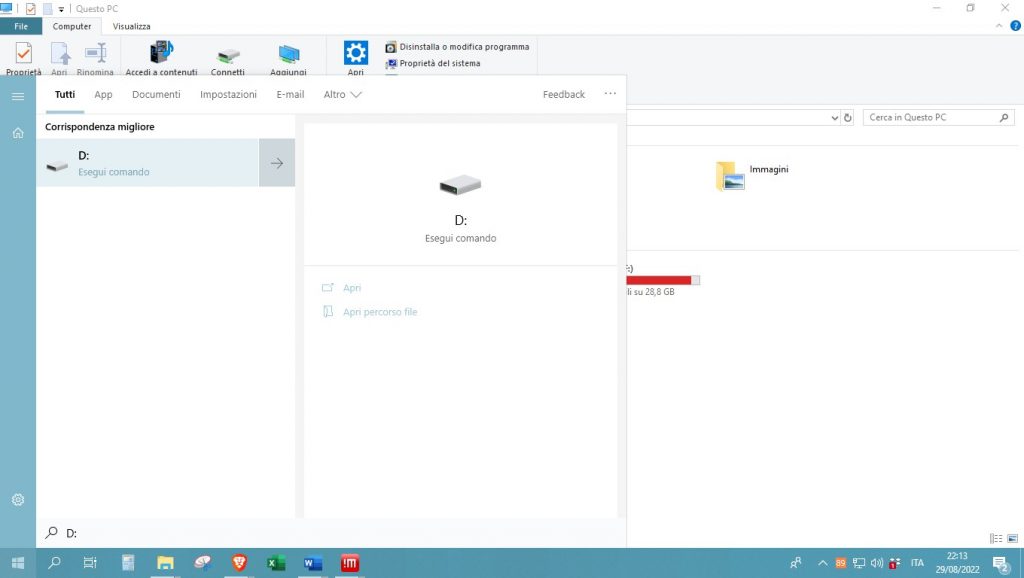Screen dimensions: 1024x578
Task: Switch to the Documenti search tab
Action: [x=156, y=95]
